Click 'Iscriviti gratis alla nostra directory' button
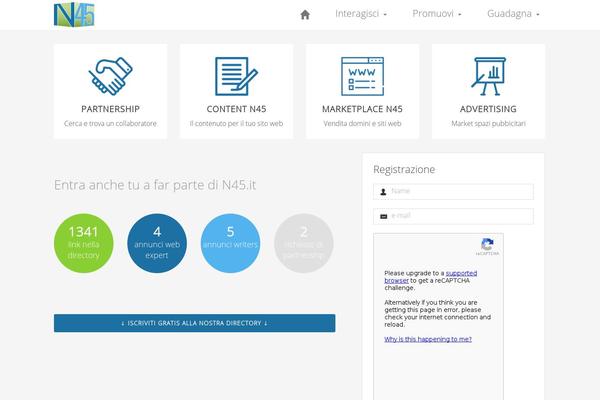 point(194,323)
